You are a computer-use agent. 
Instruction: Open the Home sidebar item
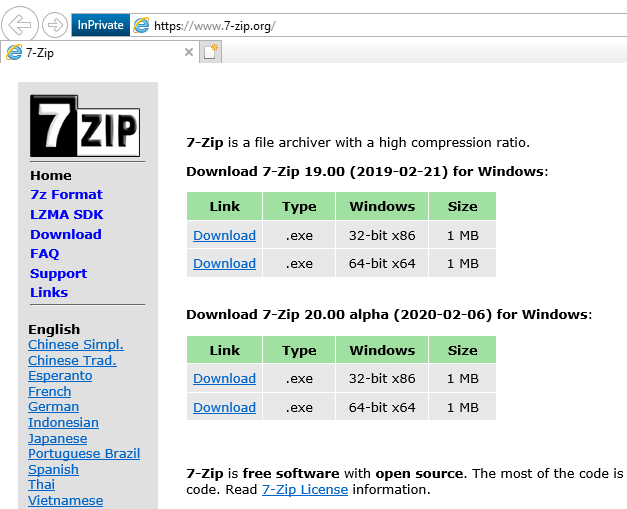(x=51, y=175)
